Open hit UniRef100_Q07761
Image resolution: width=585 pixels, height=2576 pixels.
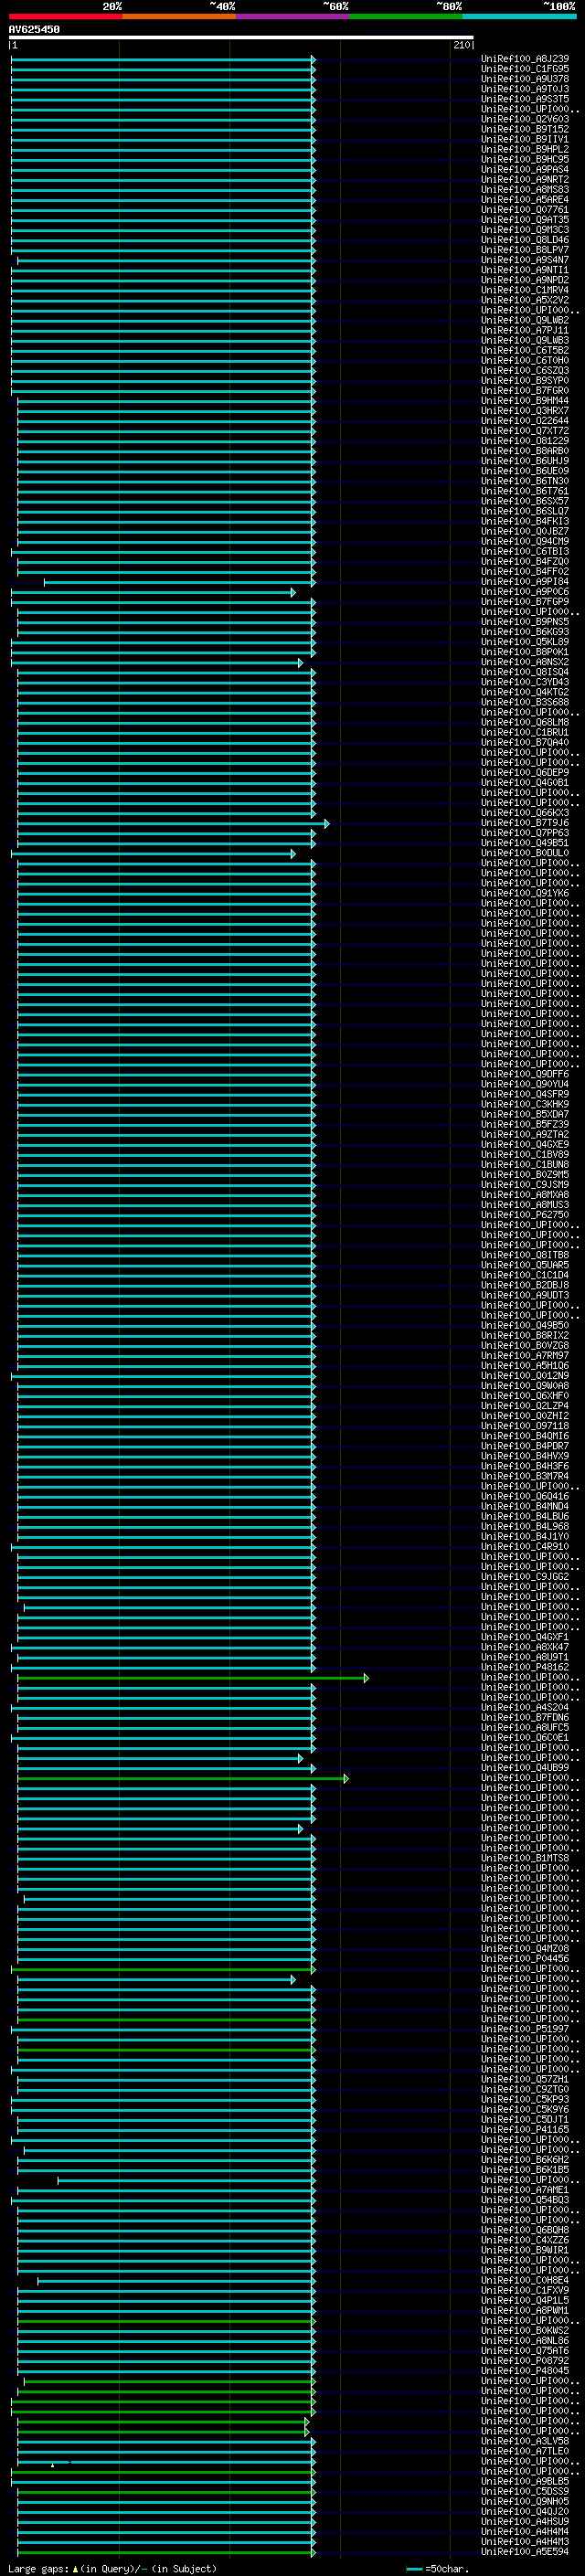point(525,210)
